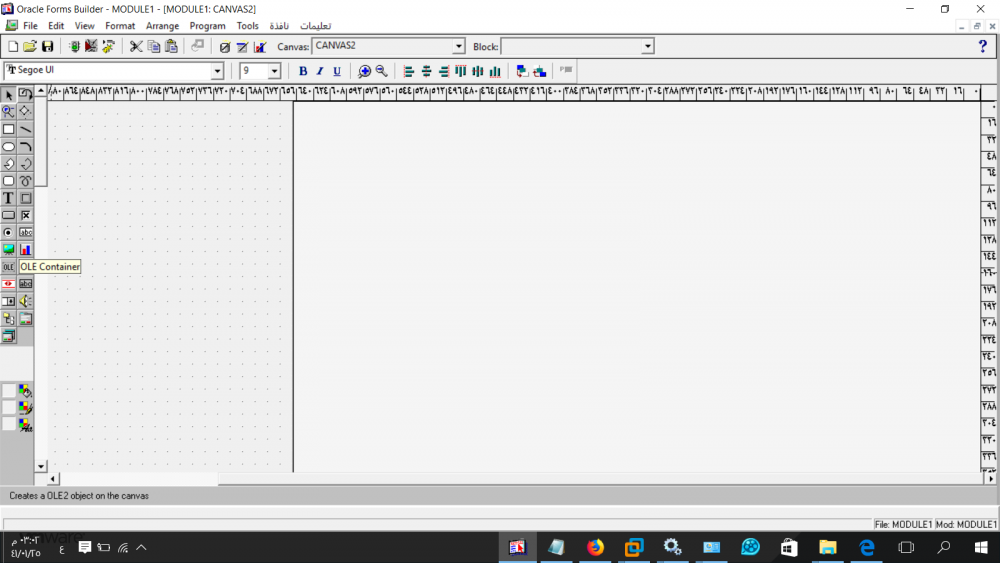Click the Run Form traffic light icon
Image resolution: width=1000 pixels, height=563 pixels.
75,46
